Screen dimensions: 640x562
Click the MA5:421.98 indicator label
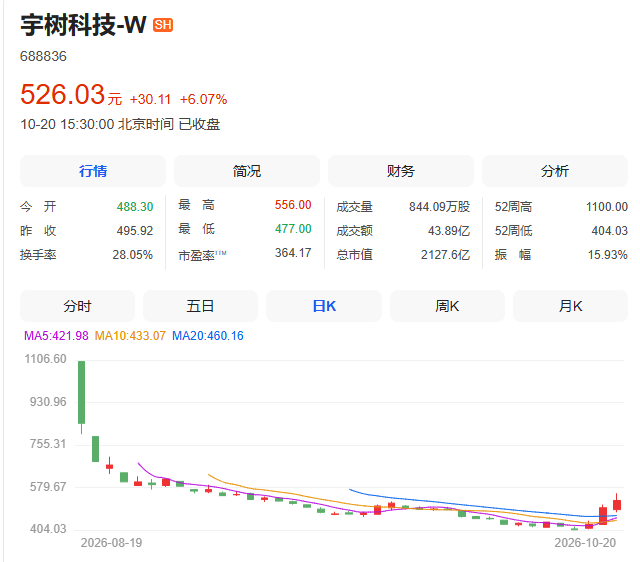tap(56, 336)
